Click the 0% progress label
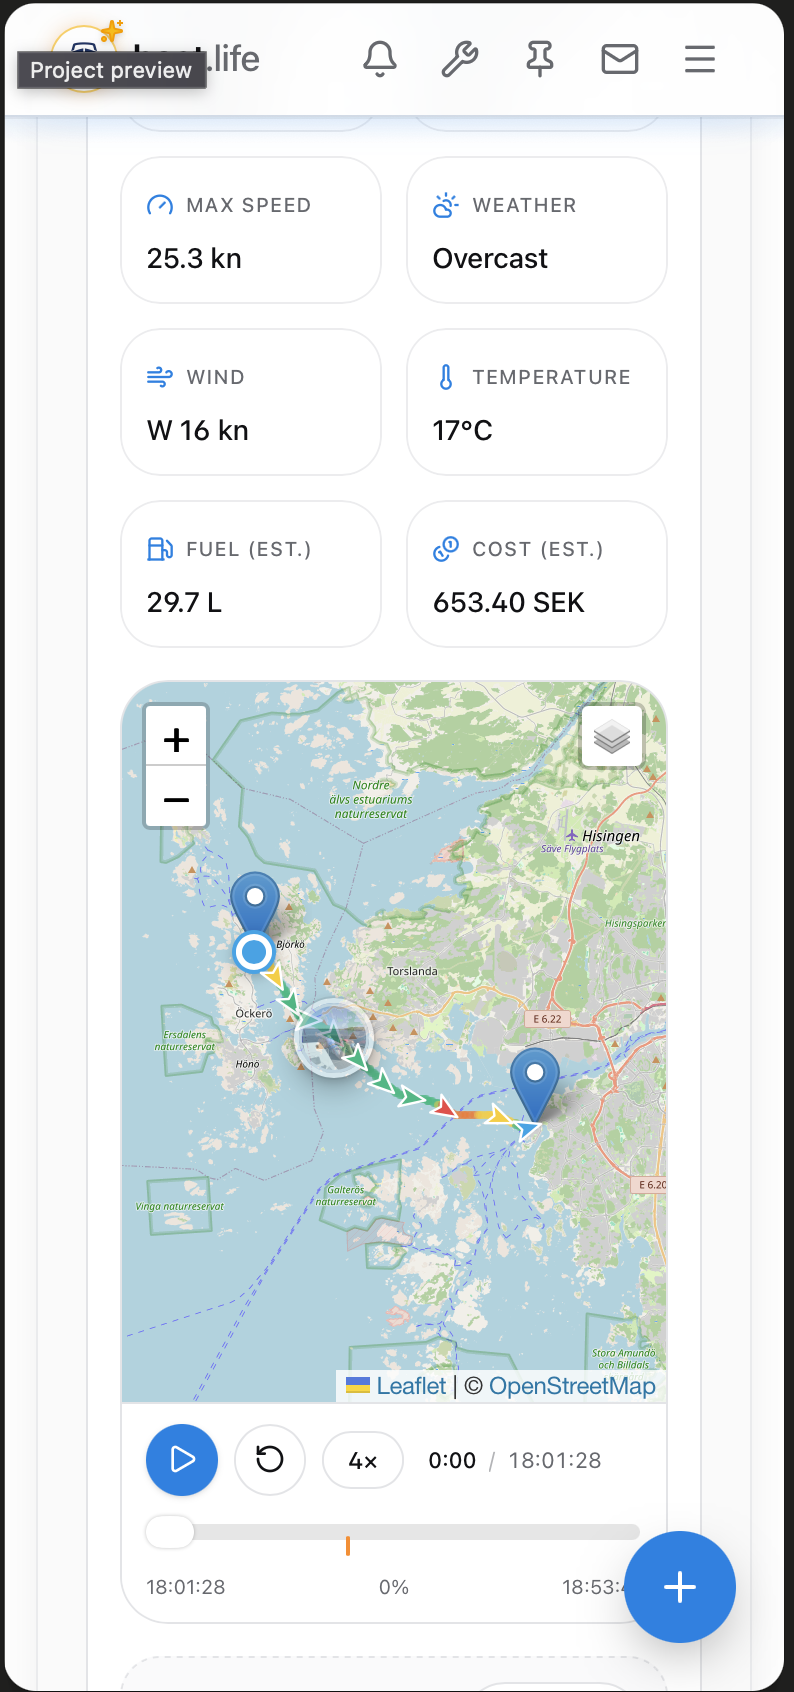This screenshot has height=1692, width=794. click(x=394, y=1587)
